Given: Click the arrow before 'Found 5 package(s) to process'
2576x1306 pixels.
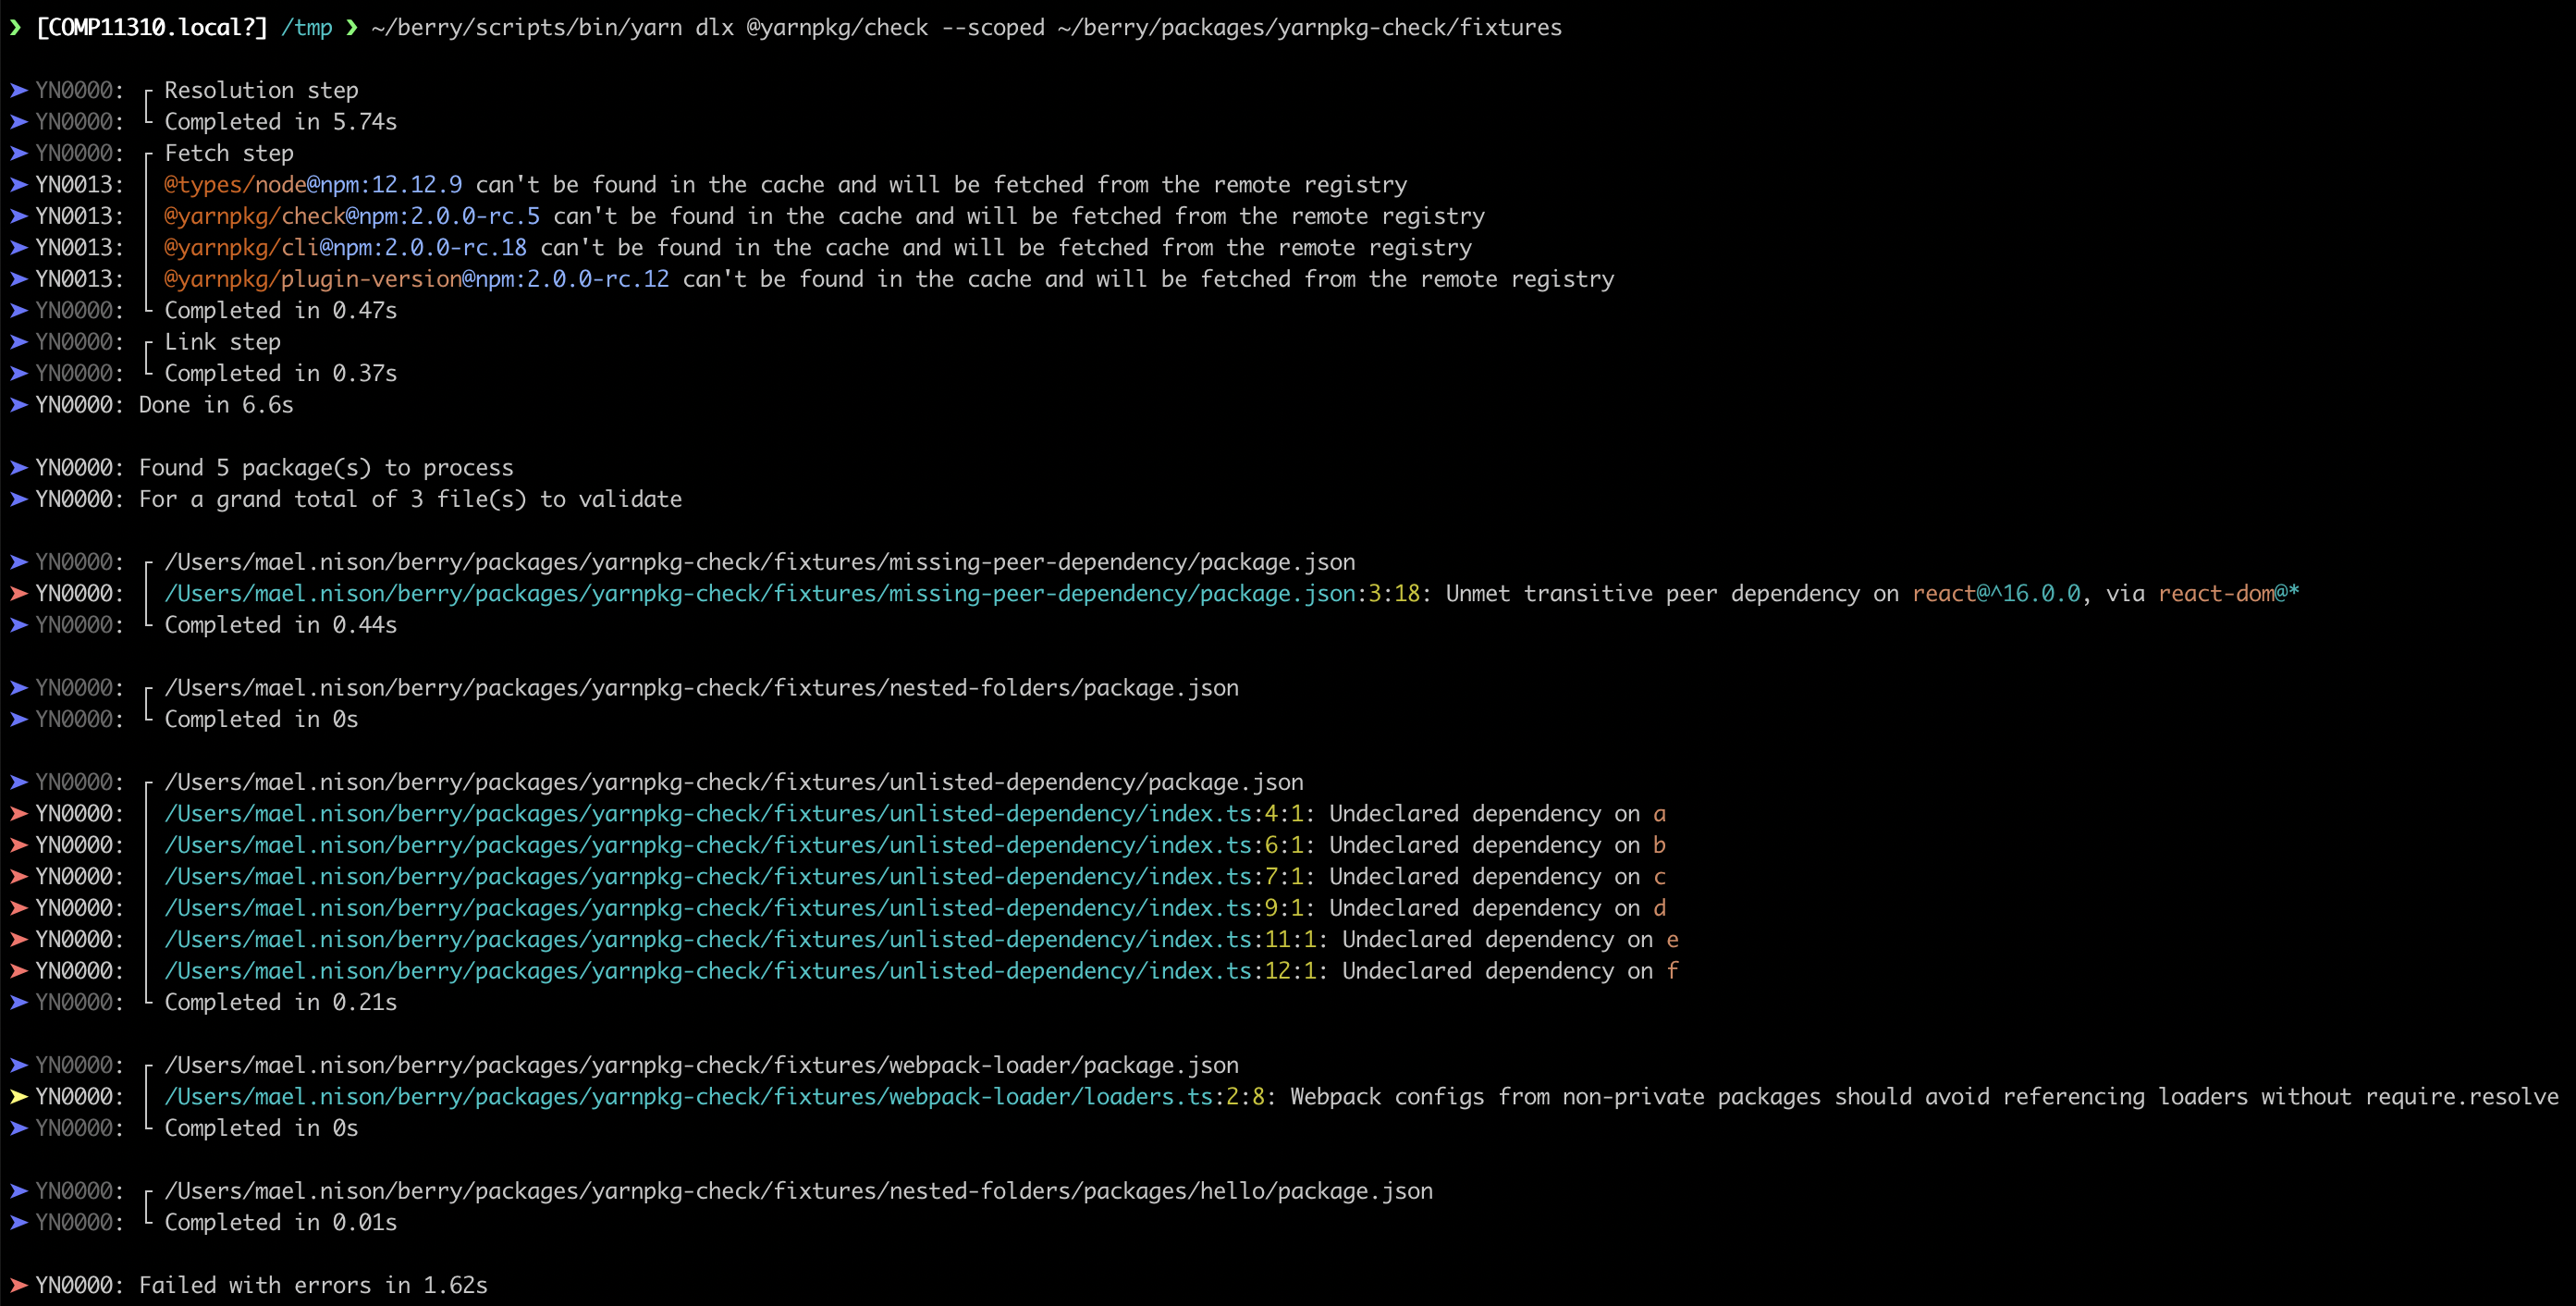Looking at the screenshot, I should tap(18, 467).
